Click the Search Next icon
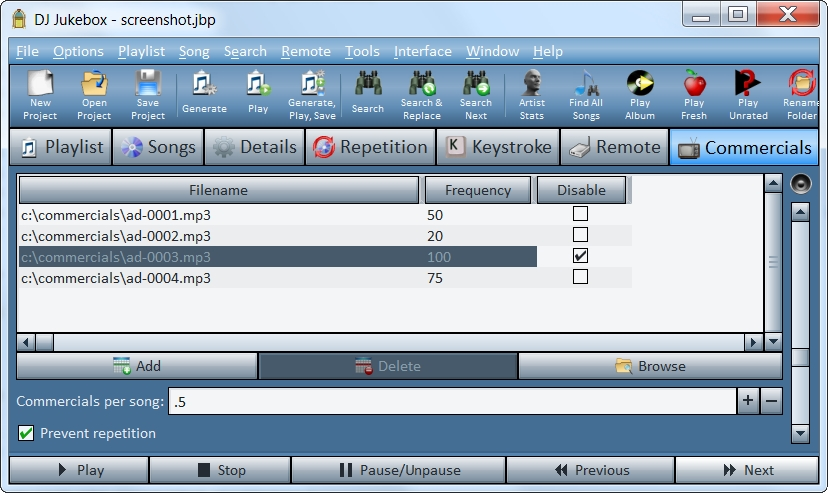Image resolution: width=828 pixels, height=493 pixels. click(476, 83)
